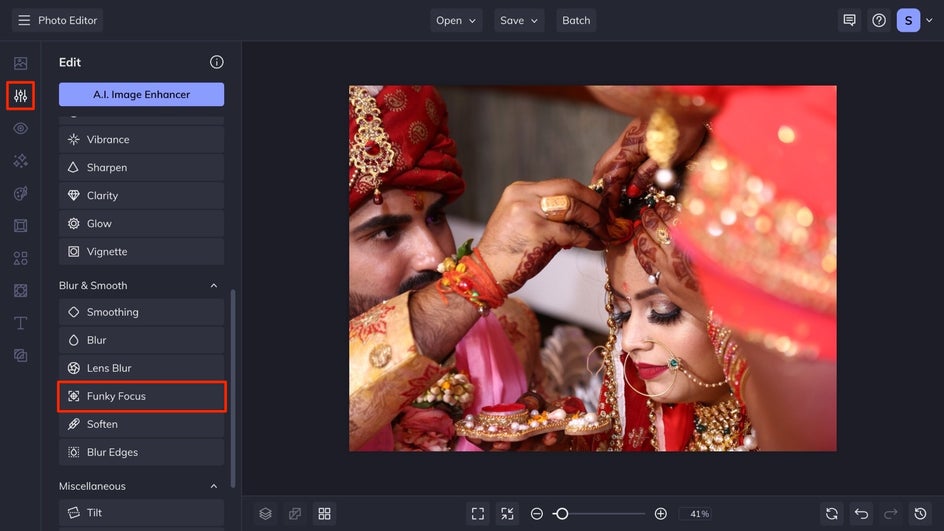Open the Touch Up eye icon tab
Image resolution: width=944 pixels, height=531 pixels.
20,129
